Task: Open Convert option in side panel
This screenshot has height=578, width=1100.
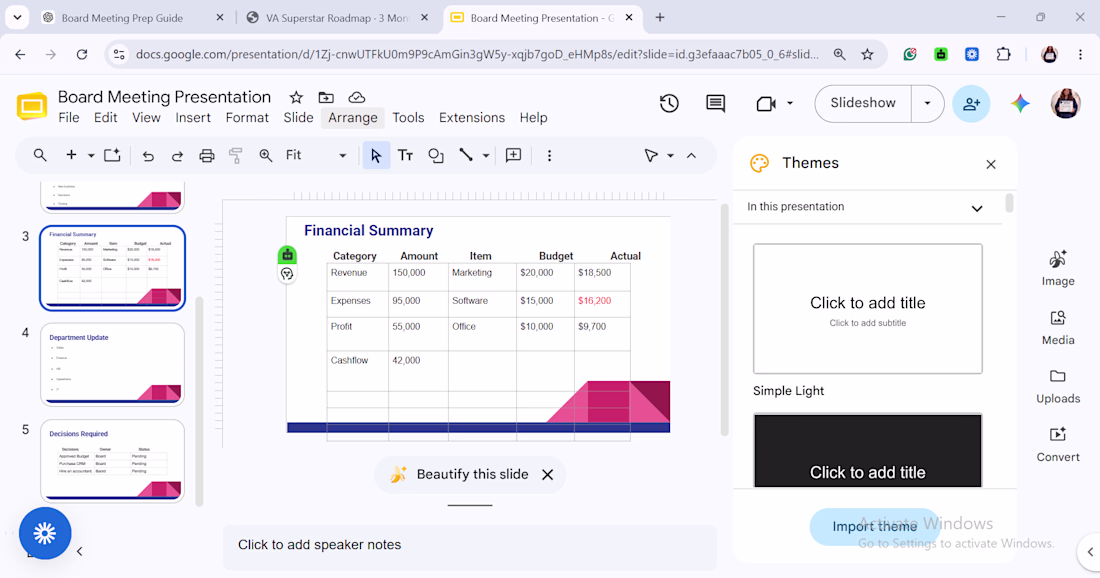Action: (x=1058, y=445)
